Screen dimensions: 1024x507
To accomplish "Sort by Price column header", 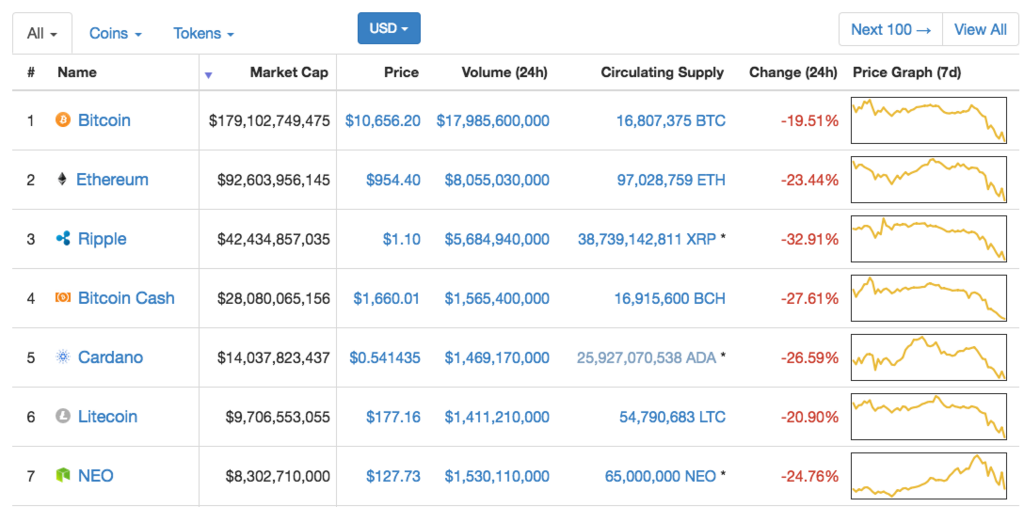I will (401, 73).
